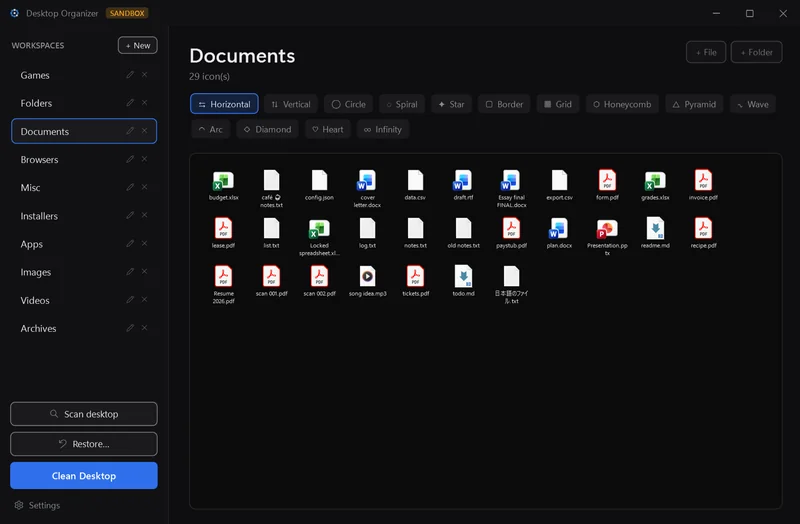Open the budget.xlsx file icon
The image size is (800, 524).
point(223,181)
